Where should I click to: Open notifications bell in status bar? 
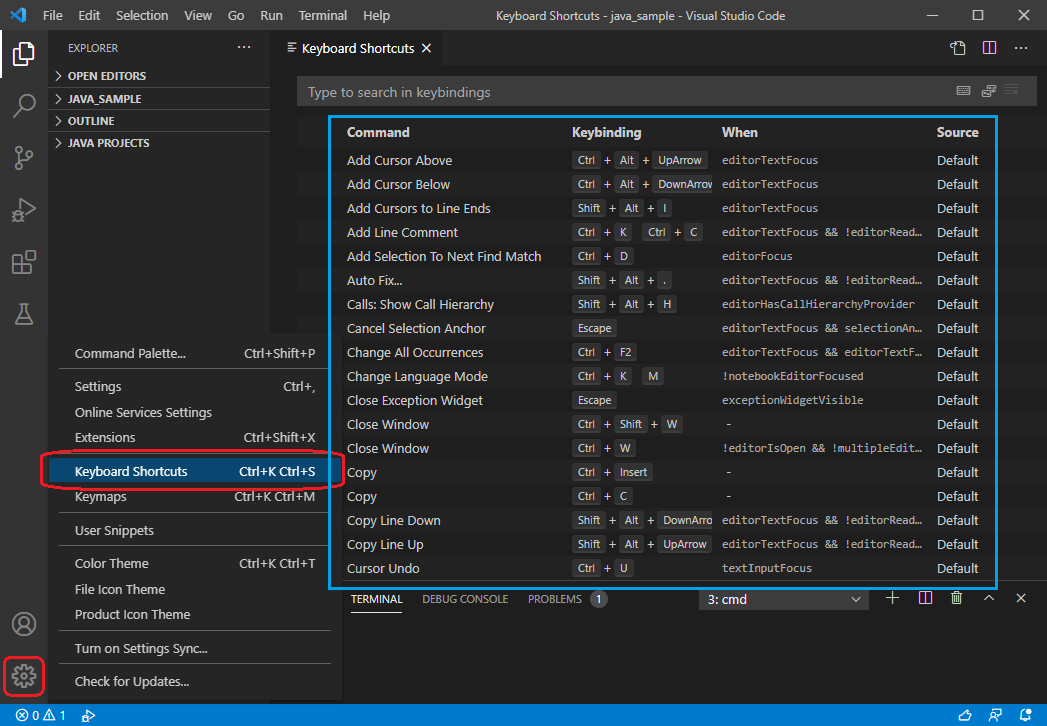(1026, 715)
